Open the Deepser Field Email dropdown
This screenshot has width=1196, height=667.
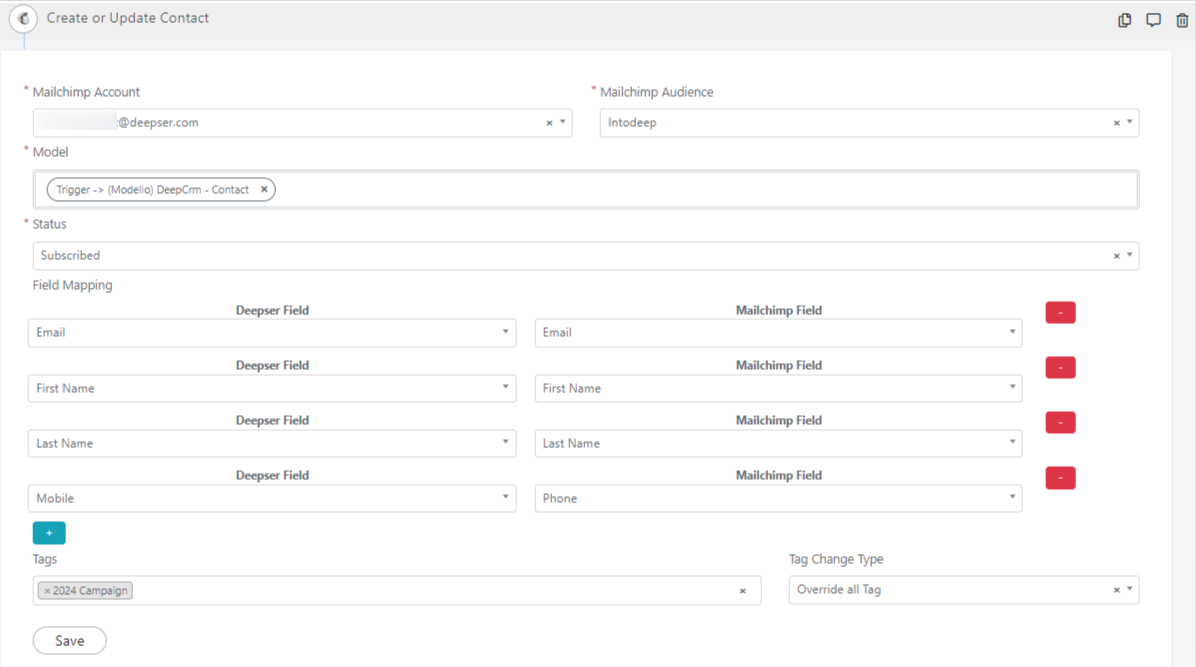[272, 333]
